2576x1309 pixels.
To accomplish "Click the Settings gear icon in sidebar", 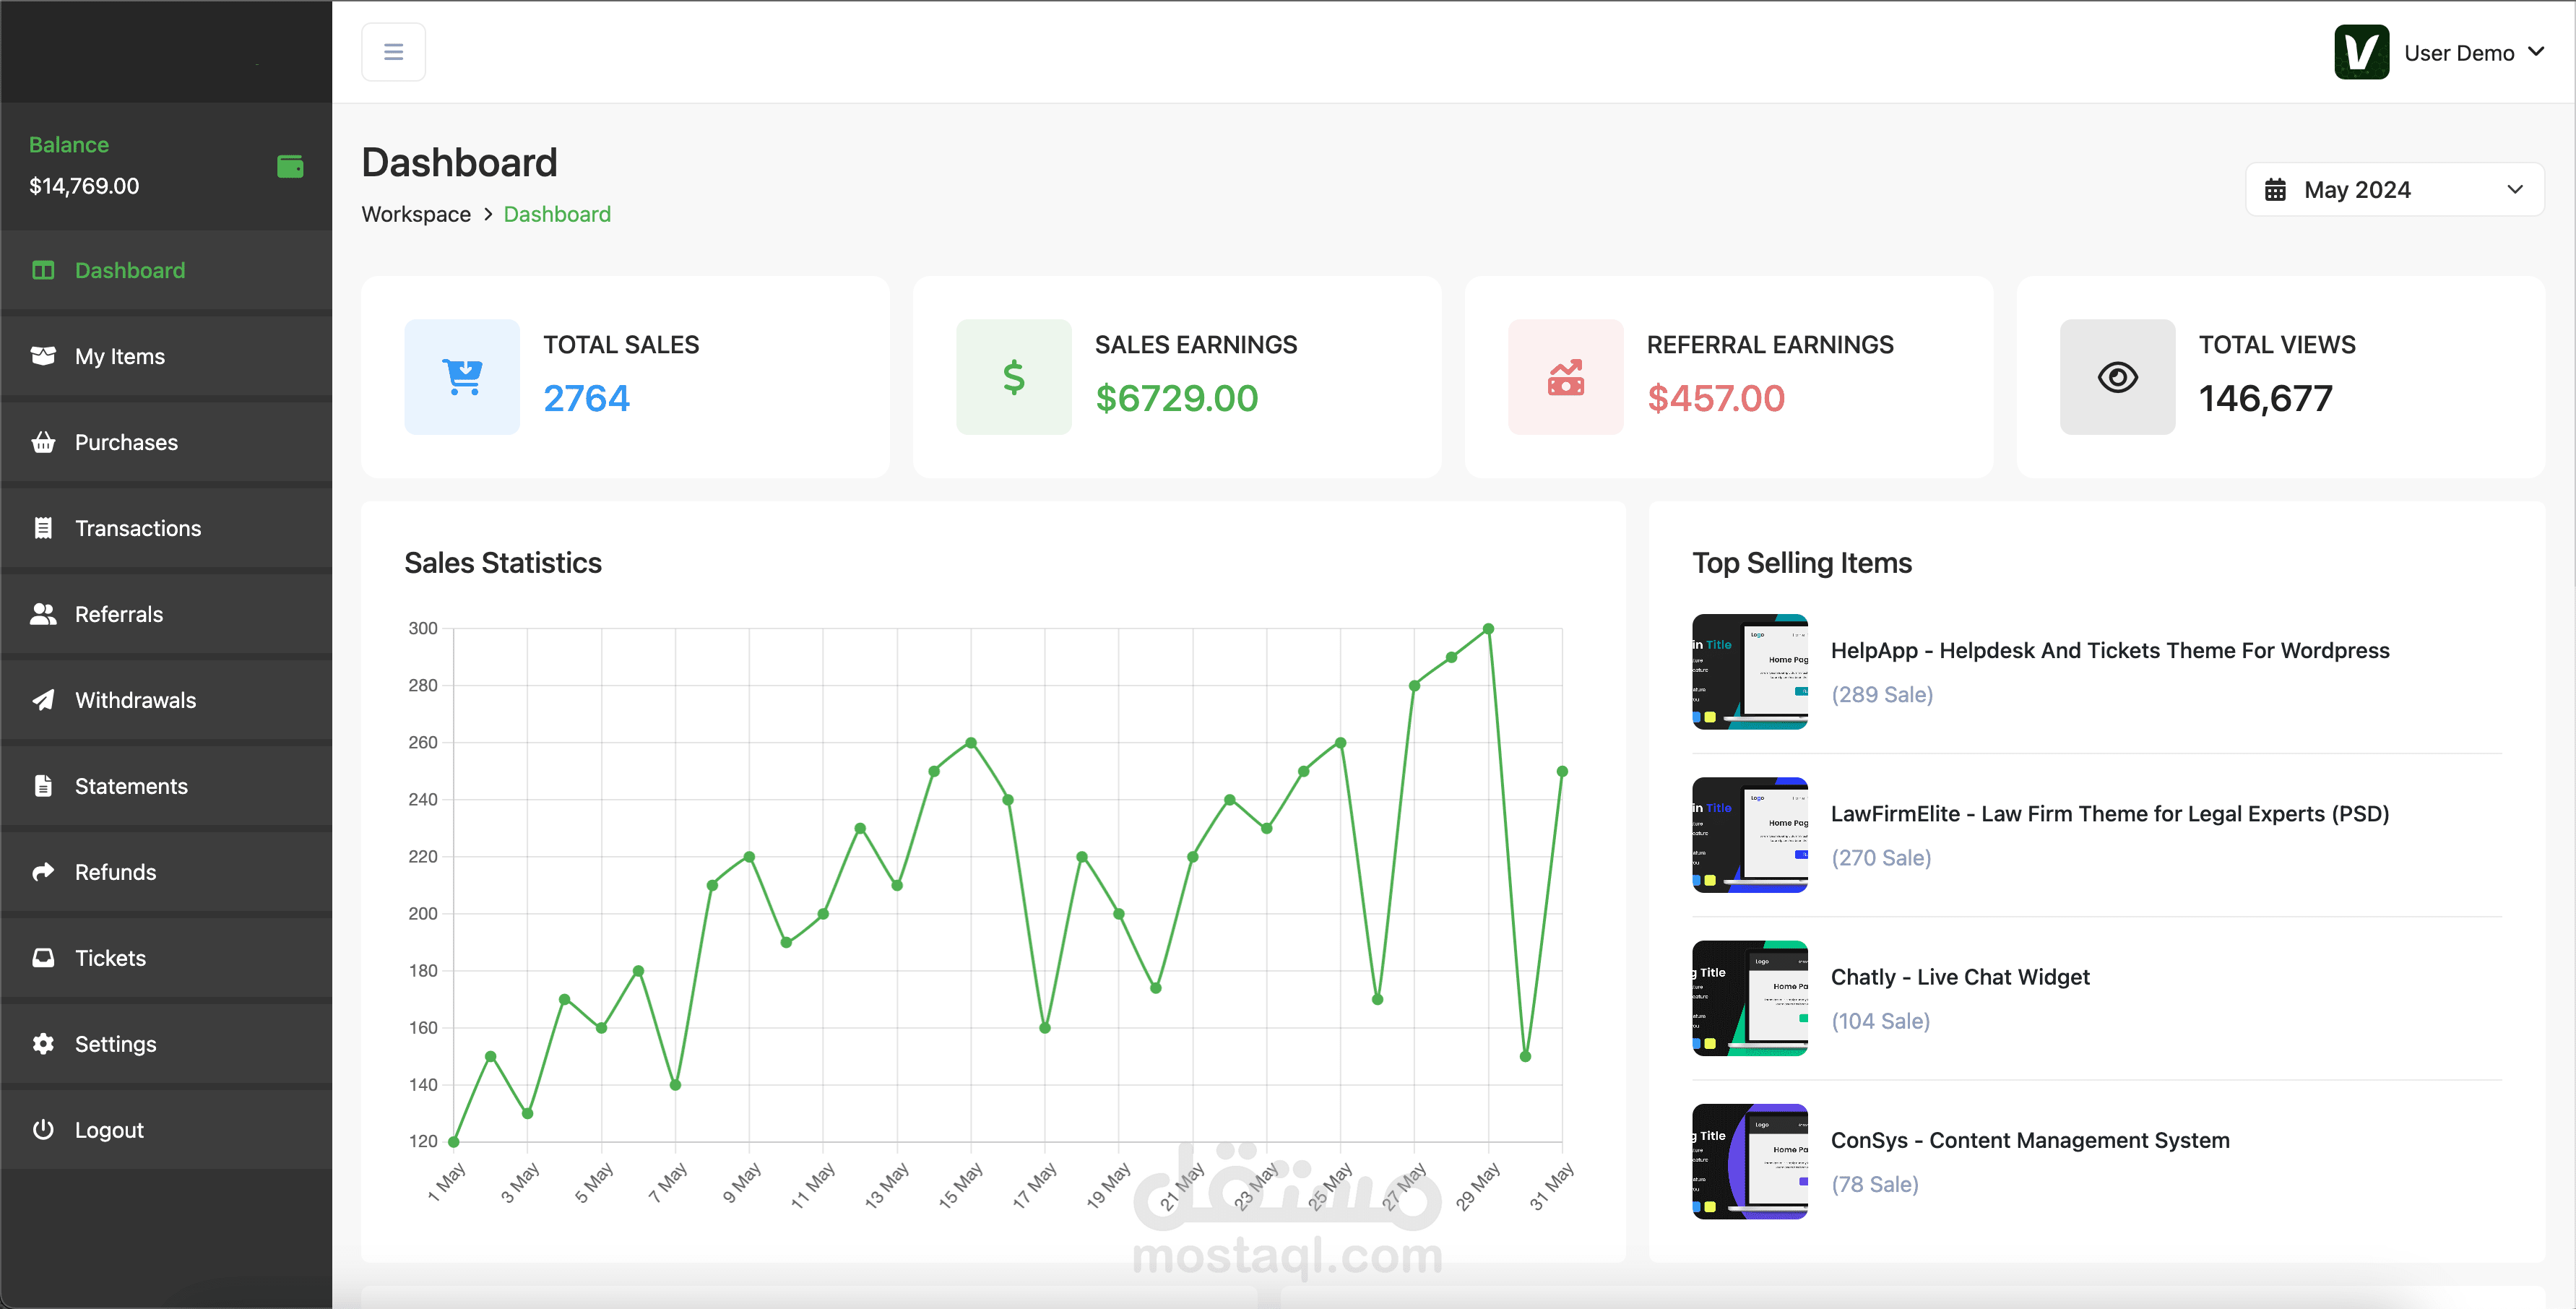I will (43, 1043).
